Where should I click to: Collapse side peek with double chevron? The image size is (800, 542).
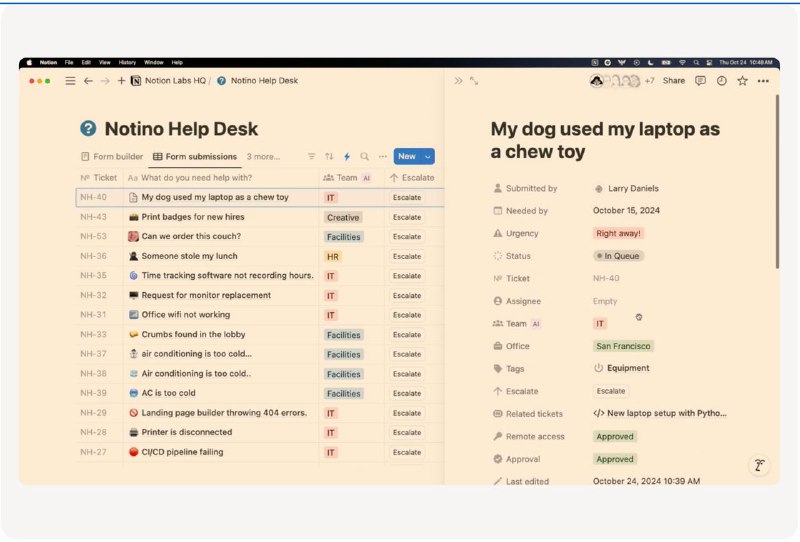[x=458, y=81]
